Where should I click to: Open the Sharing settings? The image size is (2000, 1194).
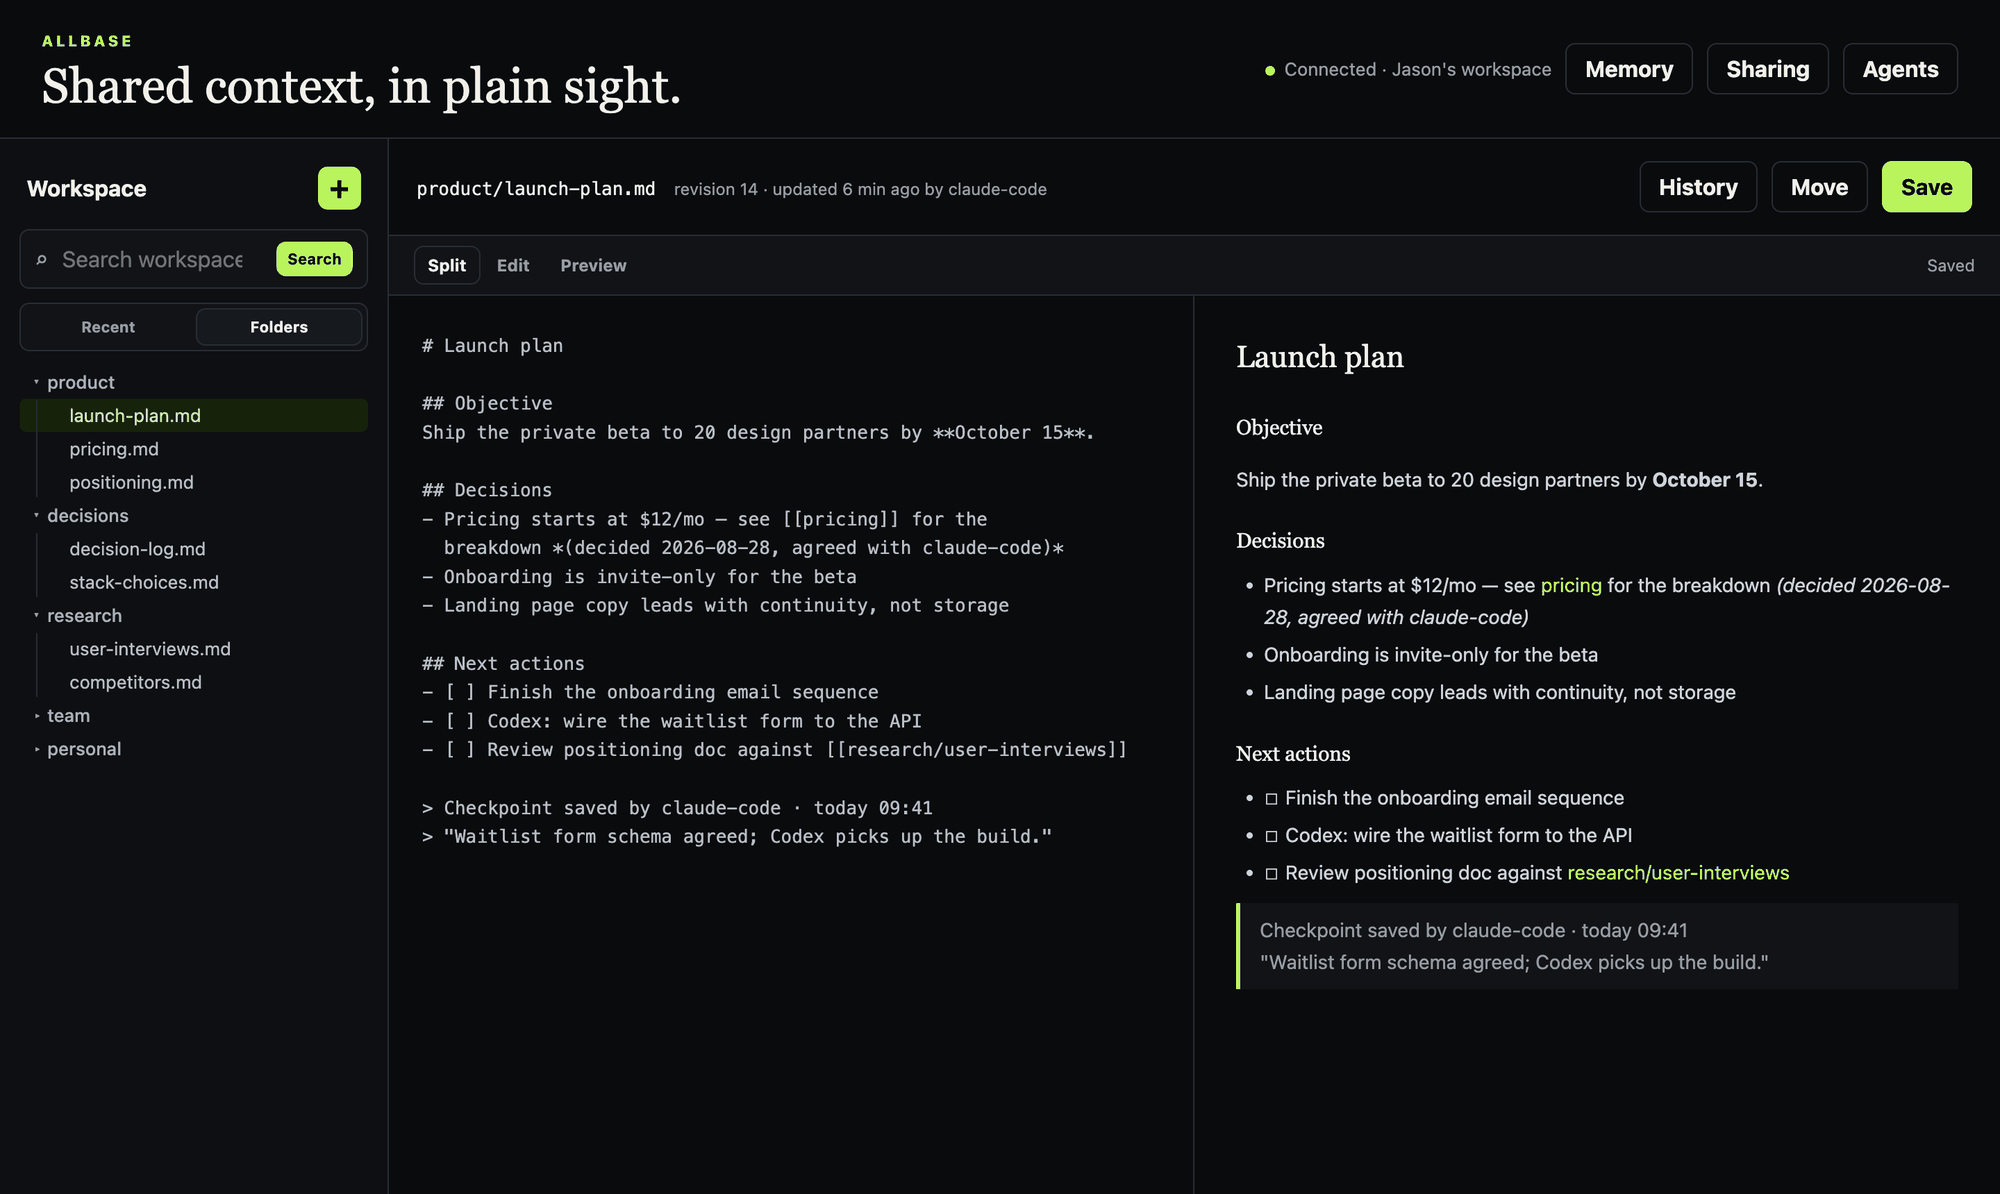1768,69
